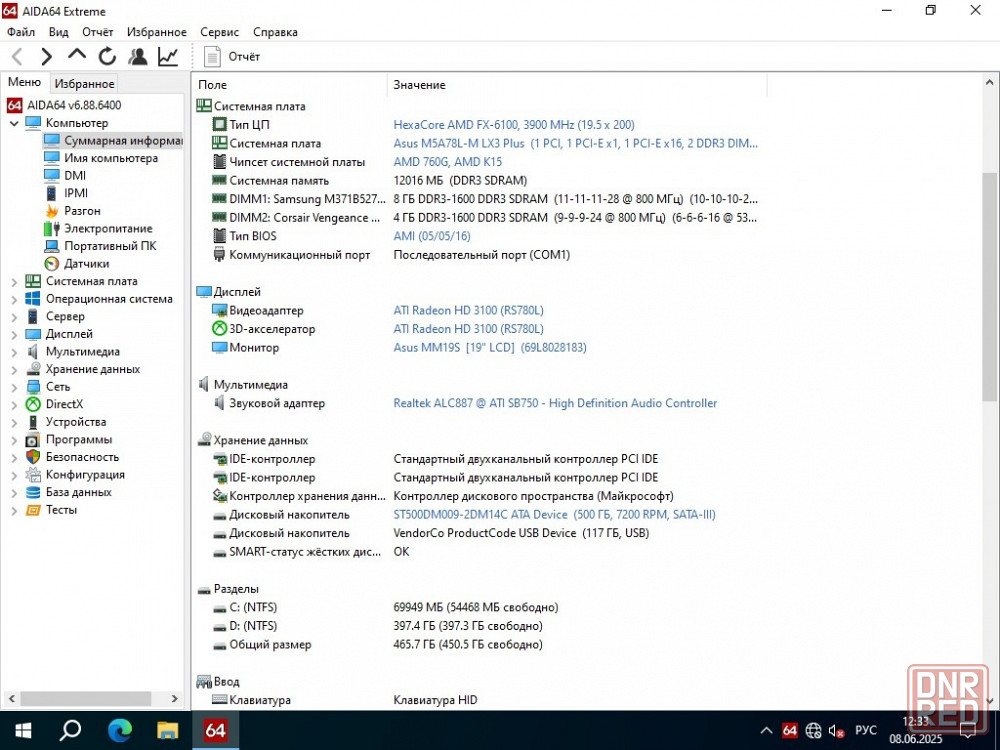Click the Безопасность shield icon

(x=33, y=457)
